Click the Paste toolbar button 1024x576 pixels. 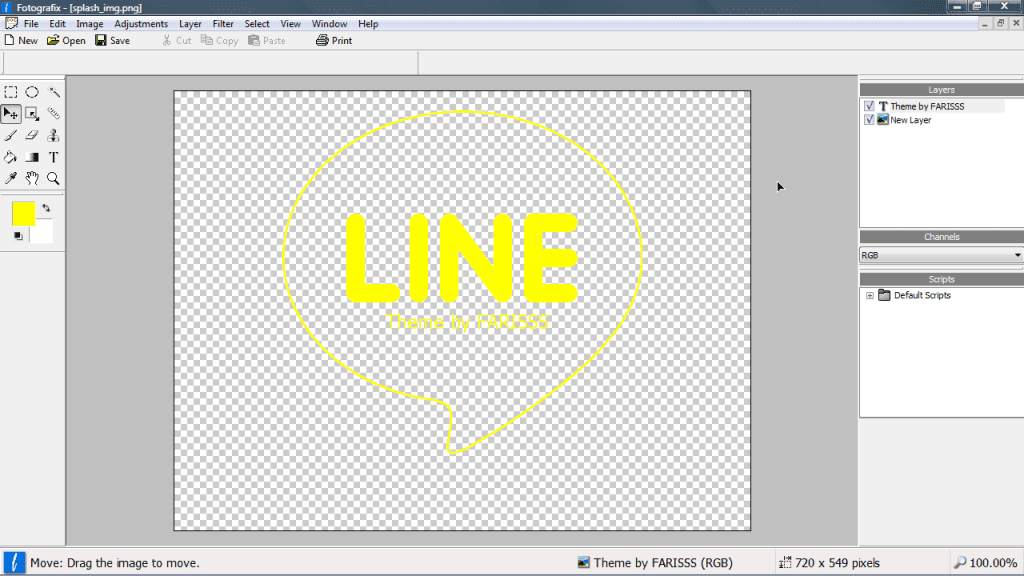tap(266, 40)
